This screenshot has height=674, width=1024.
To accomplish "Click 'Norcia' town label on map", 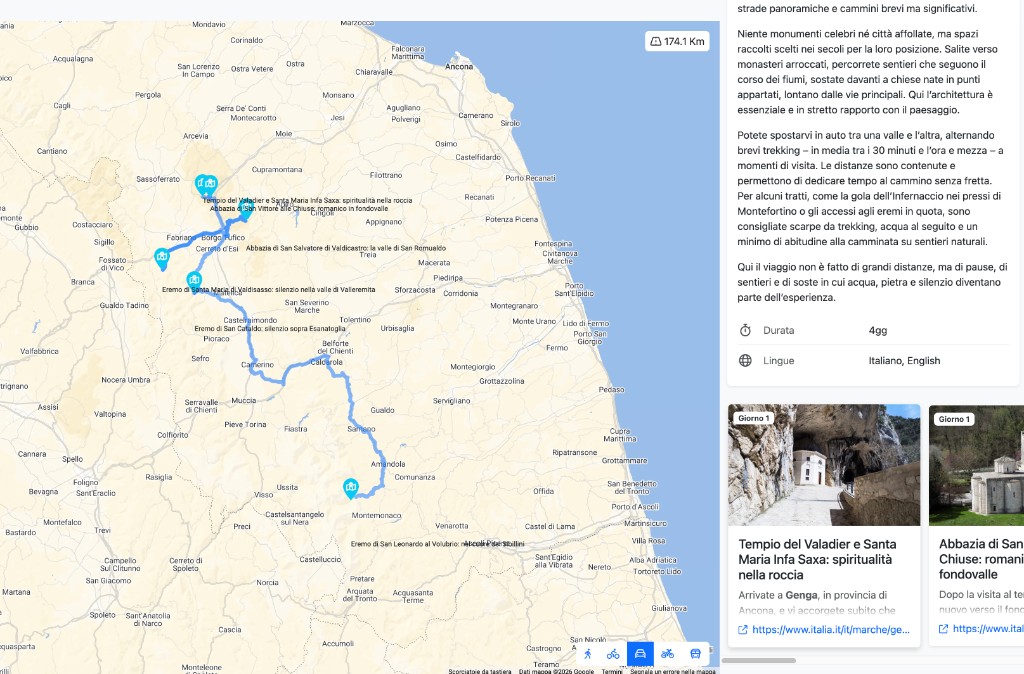I will (x=267, y=582).
